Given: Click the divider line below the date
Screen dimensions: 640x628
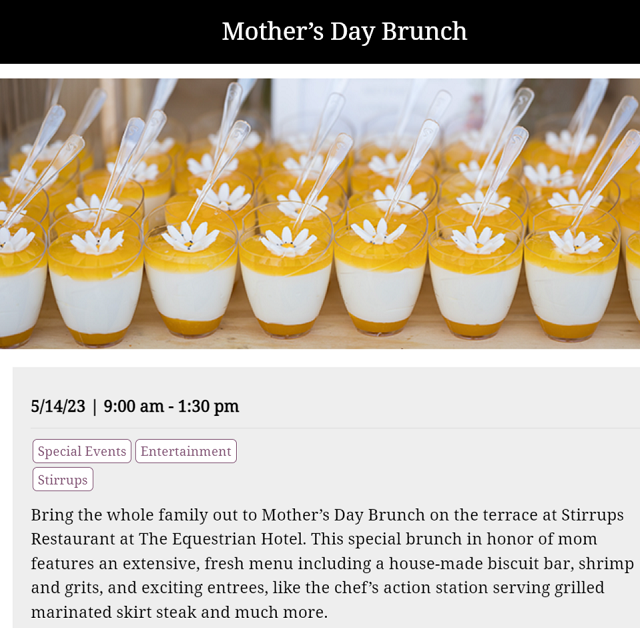Looking at the screenshot, I should (335, 428).
